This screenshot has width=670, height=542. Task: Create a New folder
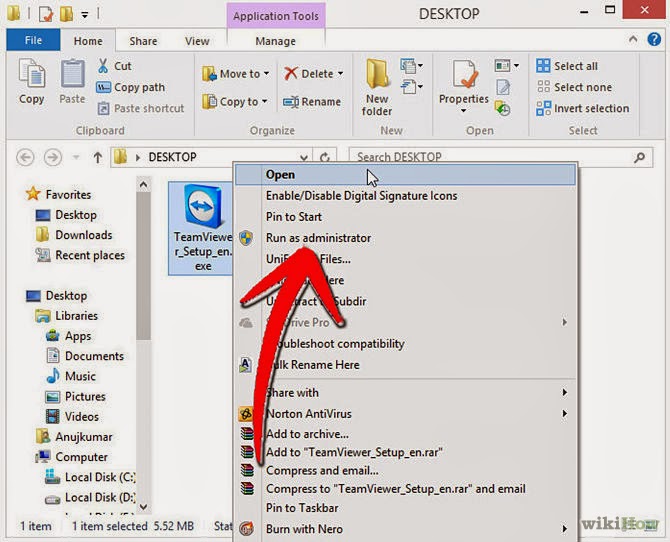coord(376,88)
